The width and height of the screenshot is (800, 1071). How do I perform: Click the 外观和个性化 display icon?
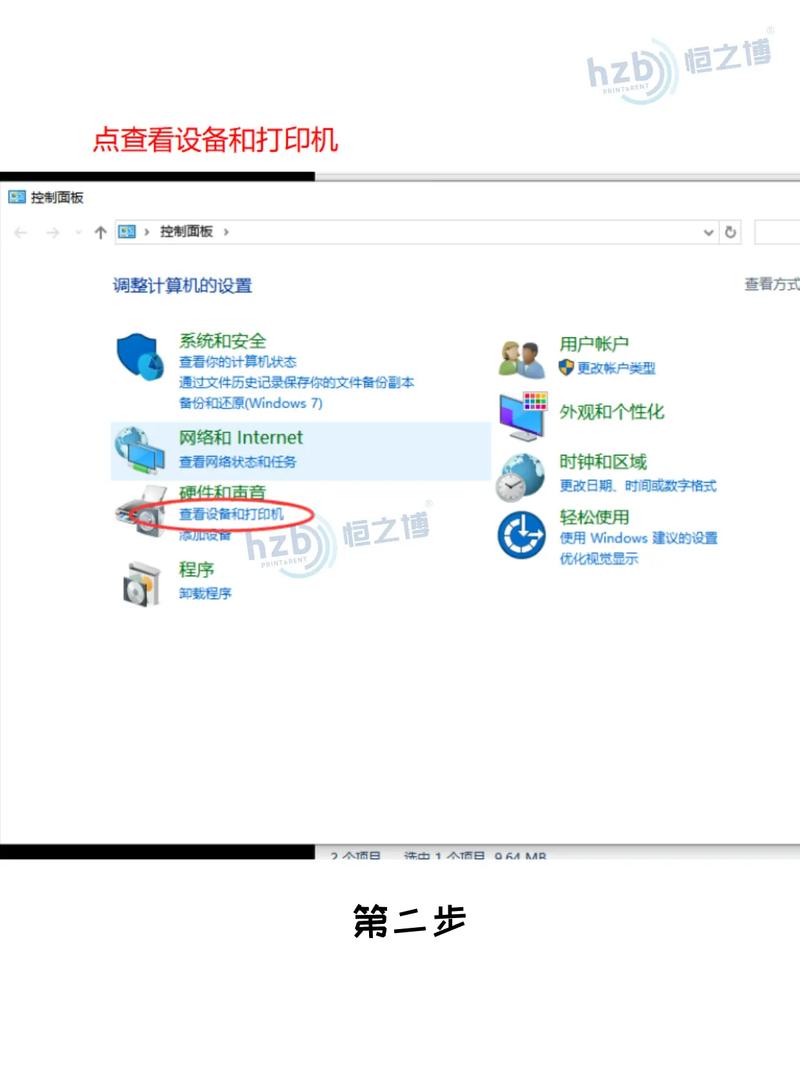520,415
